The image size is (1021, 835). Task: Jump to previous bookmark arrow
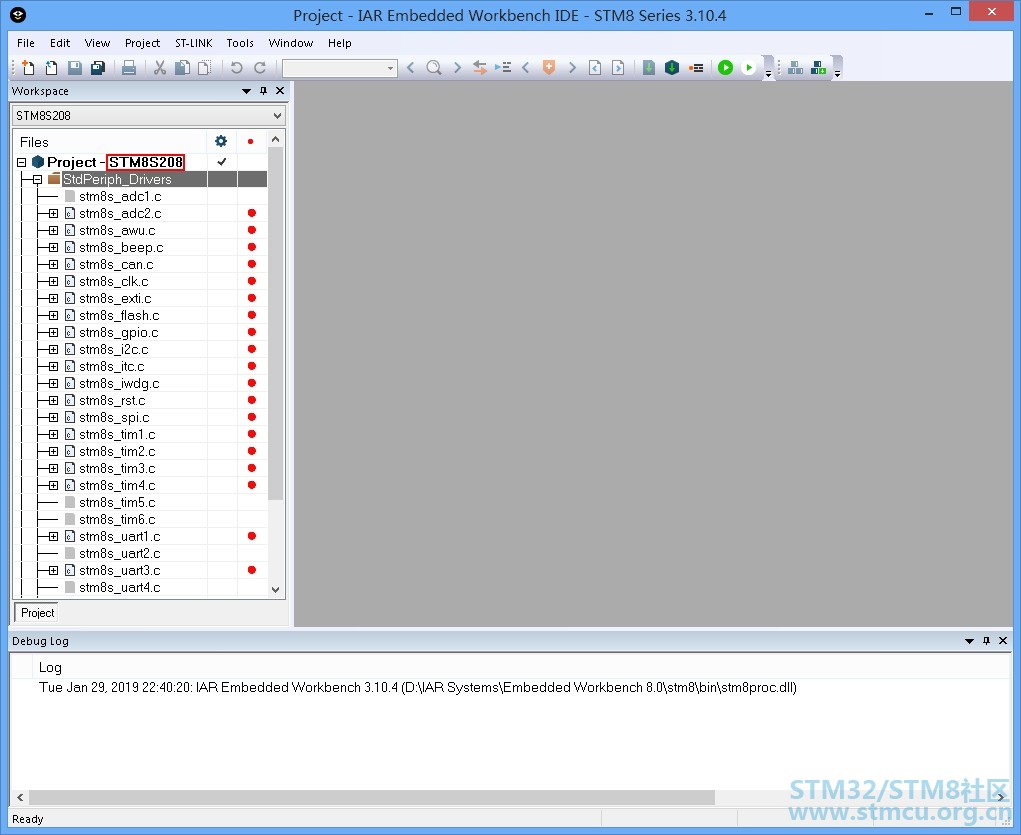coord(525,67)
